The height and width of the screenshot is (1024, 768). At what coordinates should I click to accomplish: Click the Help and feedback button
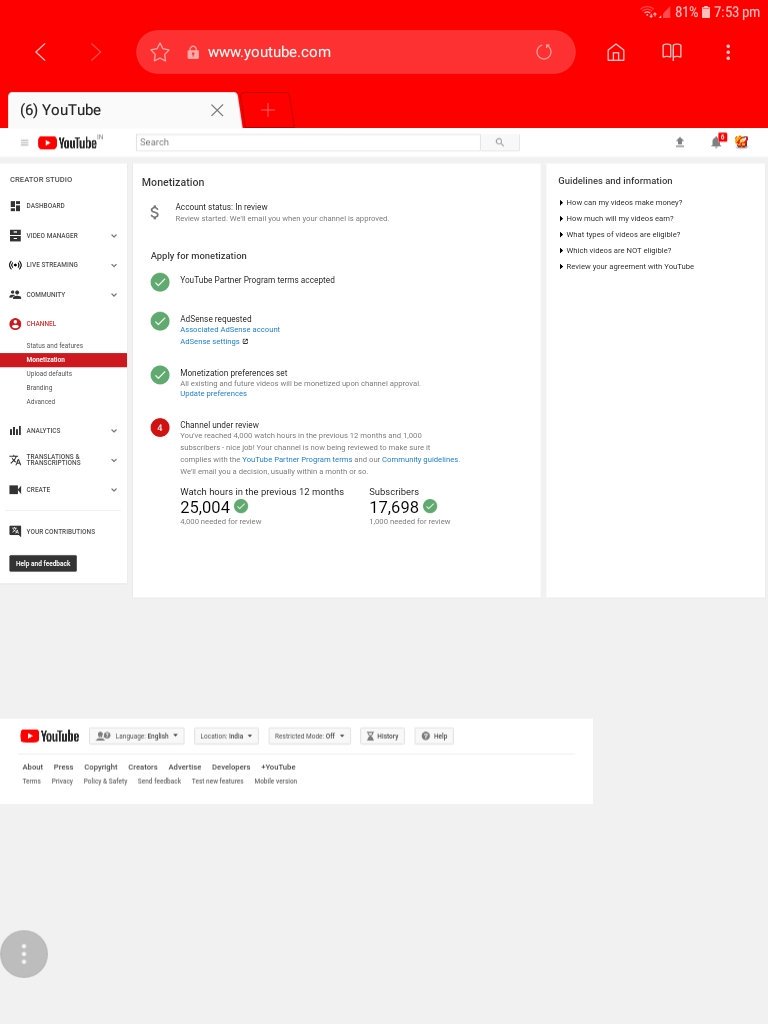click(43, 564)
